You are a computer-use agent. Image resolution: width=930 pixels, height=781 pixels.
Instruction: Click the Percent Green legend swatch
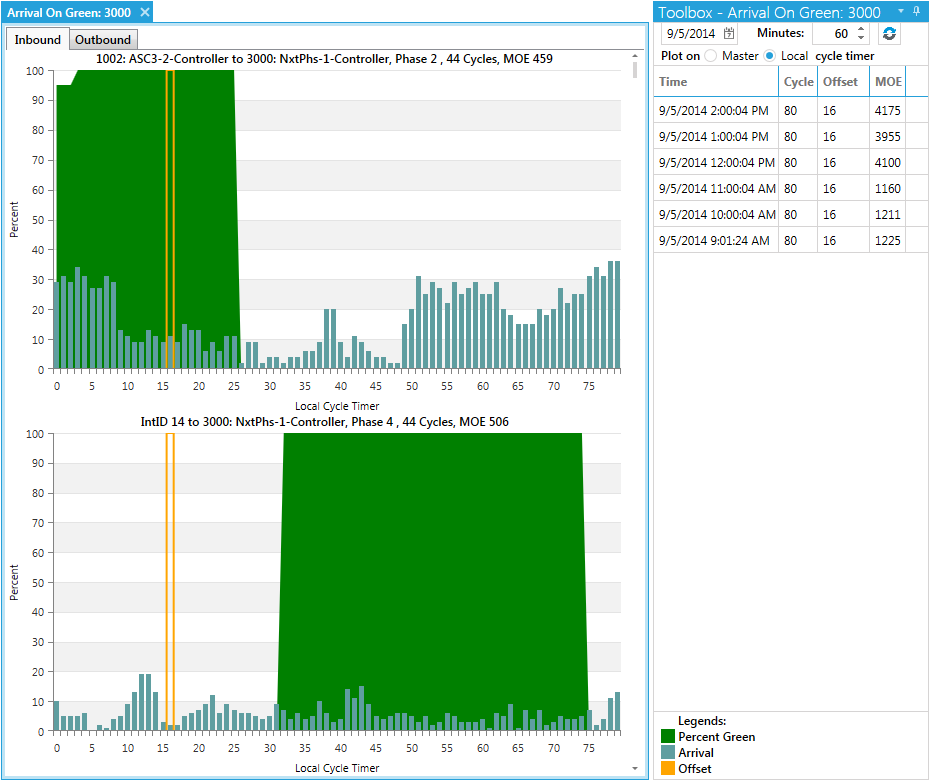(x=668, y=737)
